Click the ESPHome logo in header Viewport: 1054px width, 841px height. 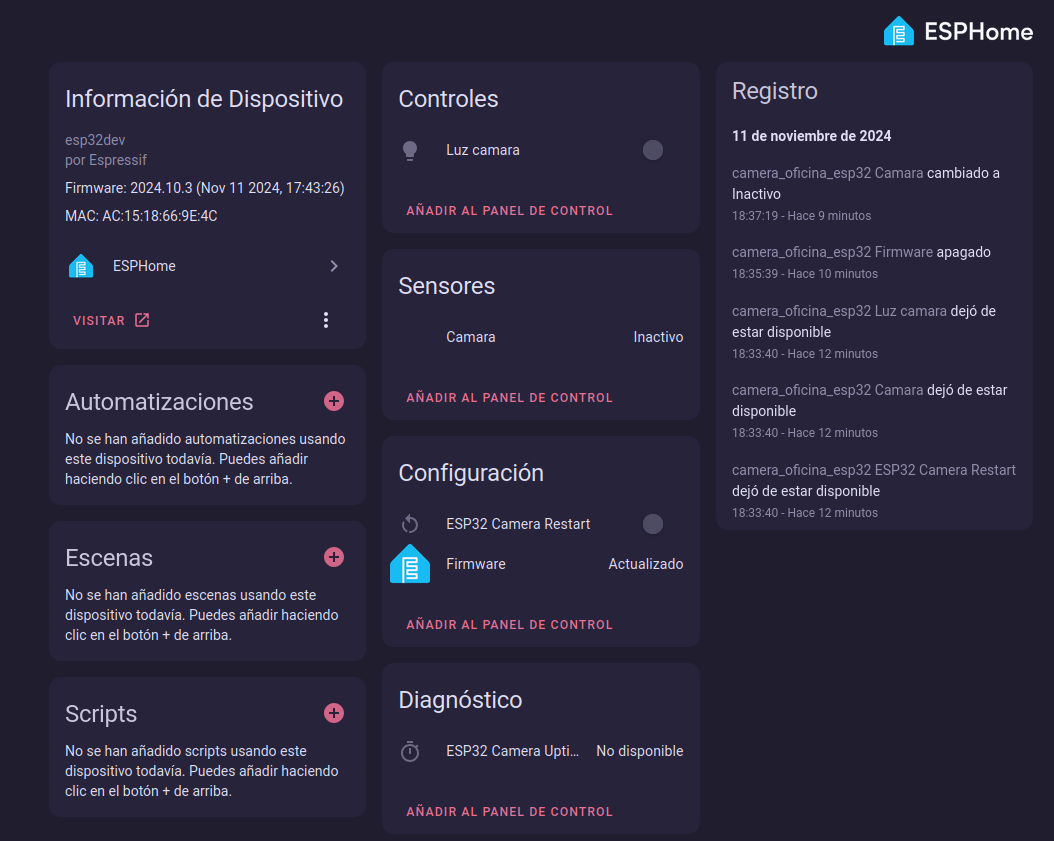click(x=957, y=32)
